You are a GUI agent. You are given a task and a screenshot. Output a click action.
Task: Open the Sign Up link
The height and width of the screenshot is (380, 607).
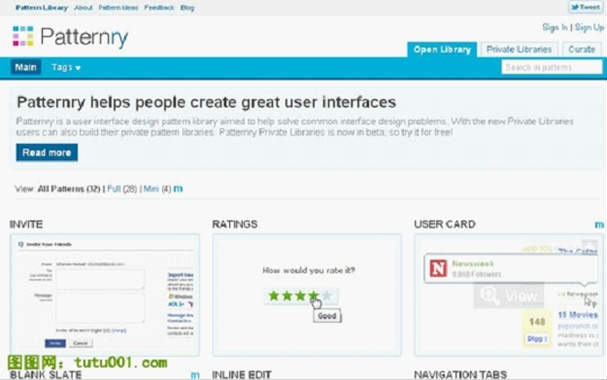(589, 27)
